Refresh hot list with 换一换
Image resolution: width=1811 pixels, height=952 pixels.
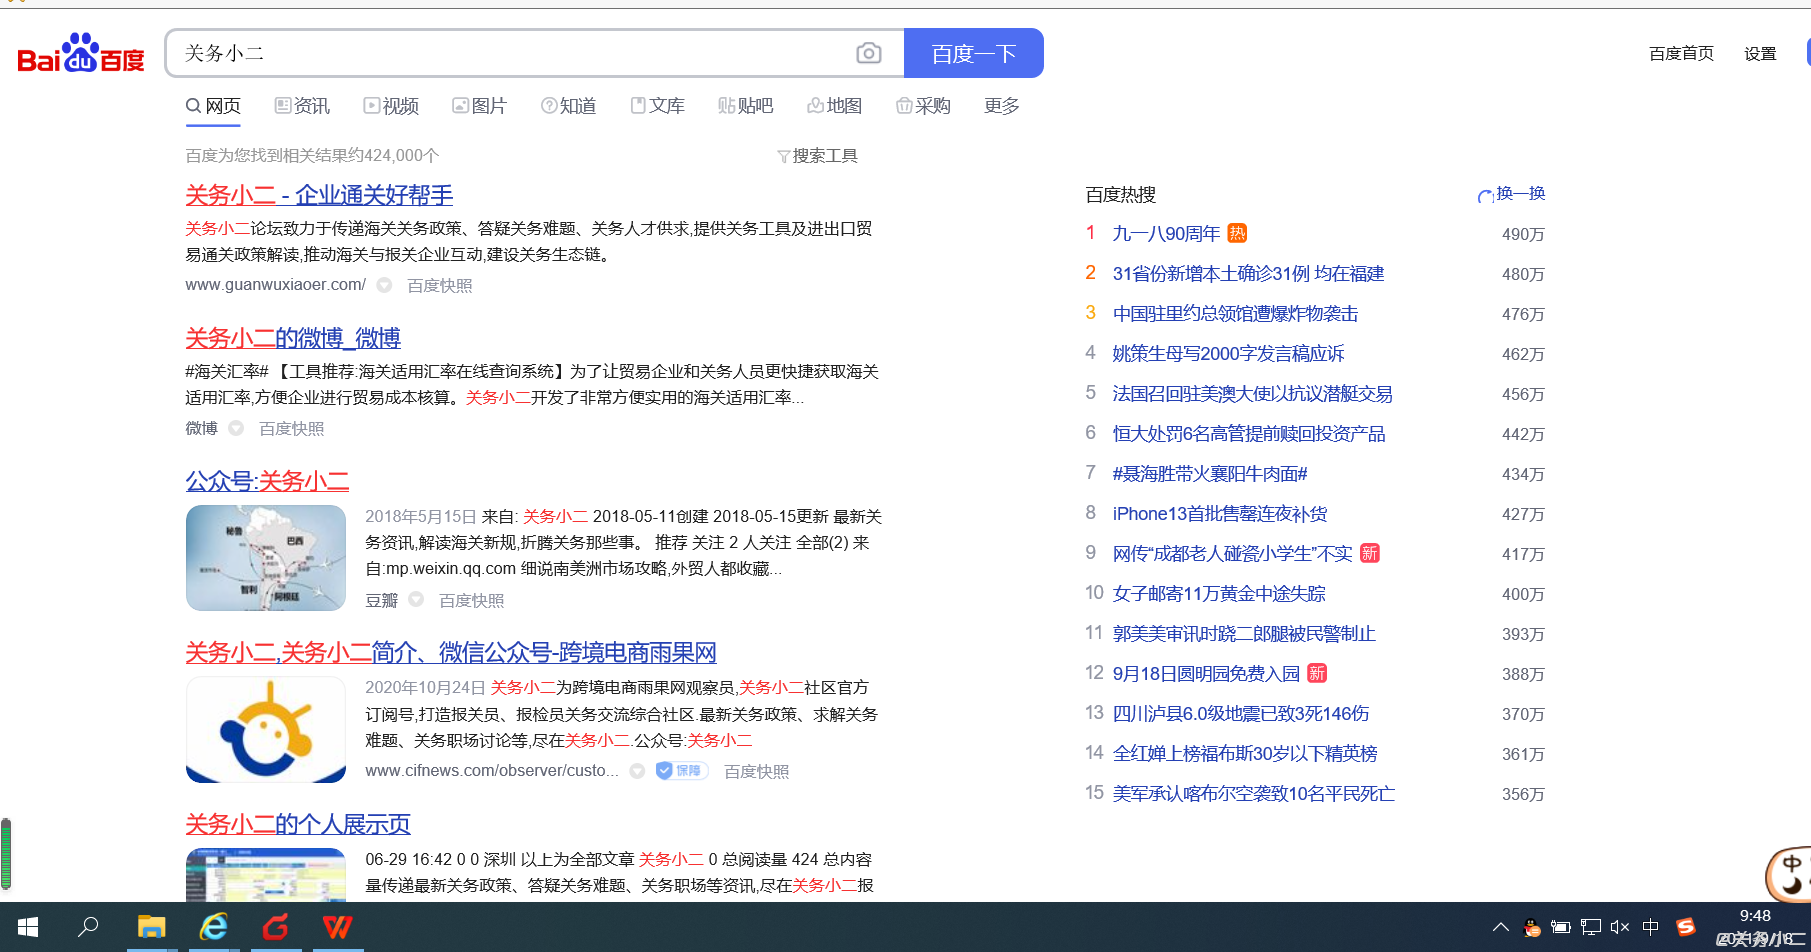pos(1512,194)
